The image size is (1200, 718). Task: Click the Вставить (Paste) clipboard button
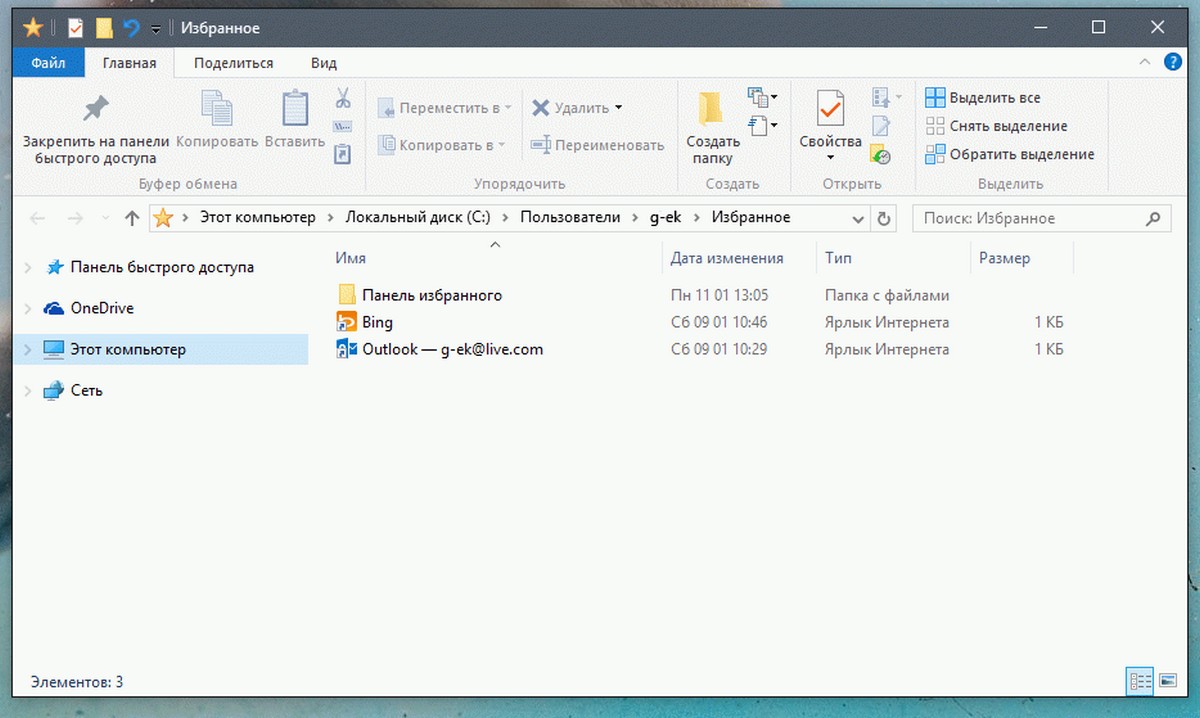coord(295,120)
